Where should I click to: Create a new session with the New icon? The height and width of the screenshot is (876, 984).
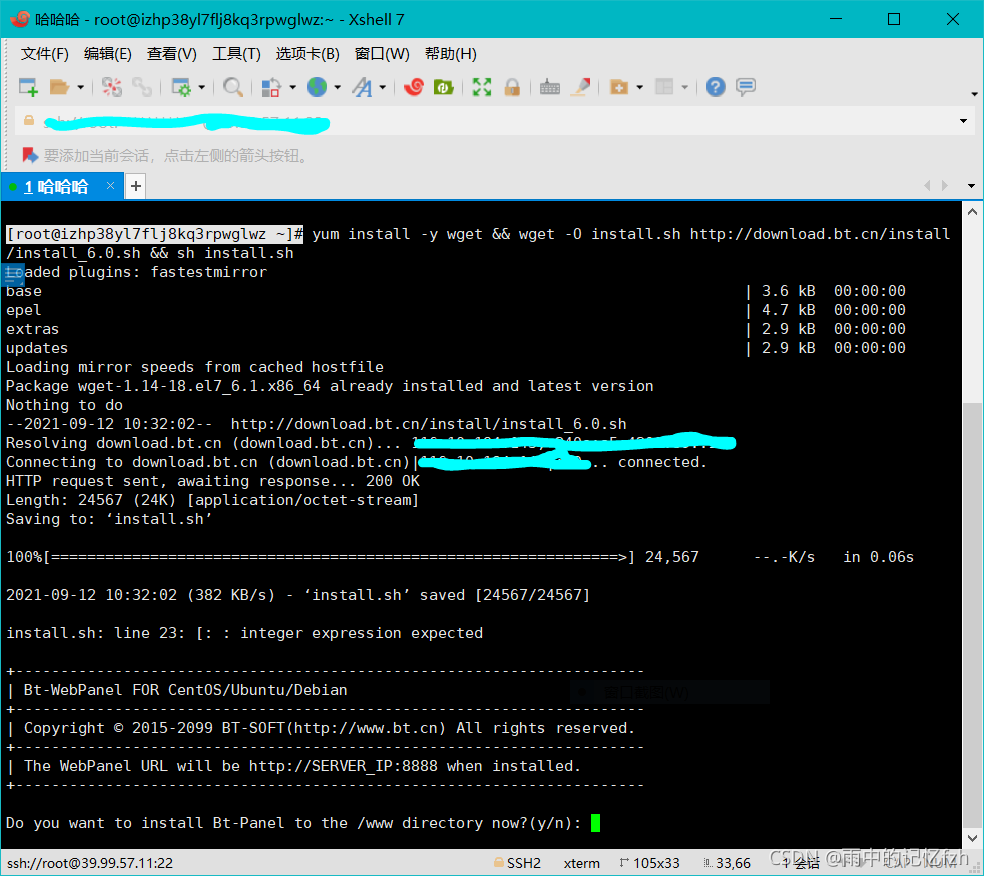click(x=28, y=87)
